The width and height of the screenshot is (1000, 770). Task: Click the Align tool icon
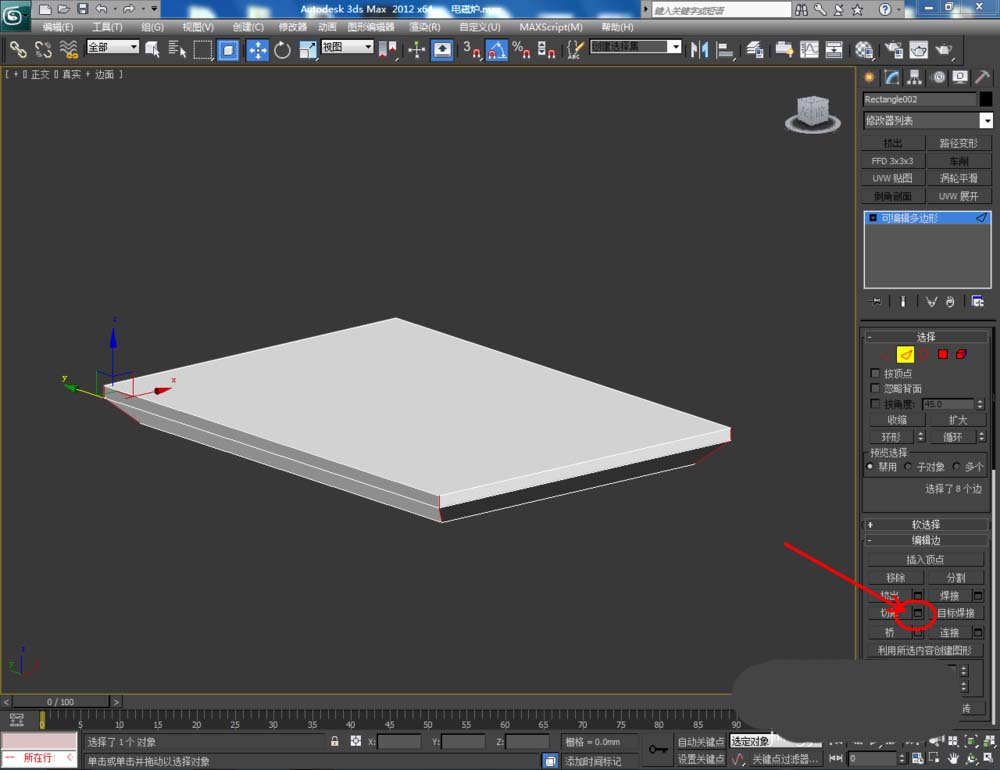point(724,50)
